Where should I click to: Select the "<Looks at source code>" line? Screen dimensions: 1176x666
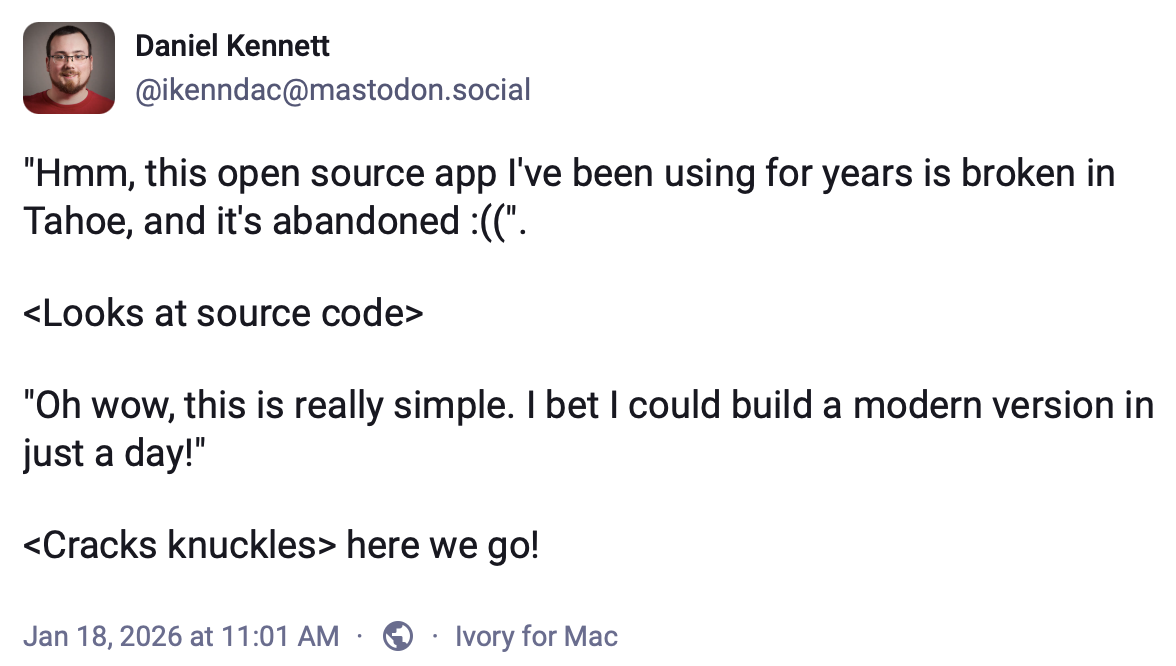(222, 314)
